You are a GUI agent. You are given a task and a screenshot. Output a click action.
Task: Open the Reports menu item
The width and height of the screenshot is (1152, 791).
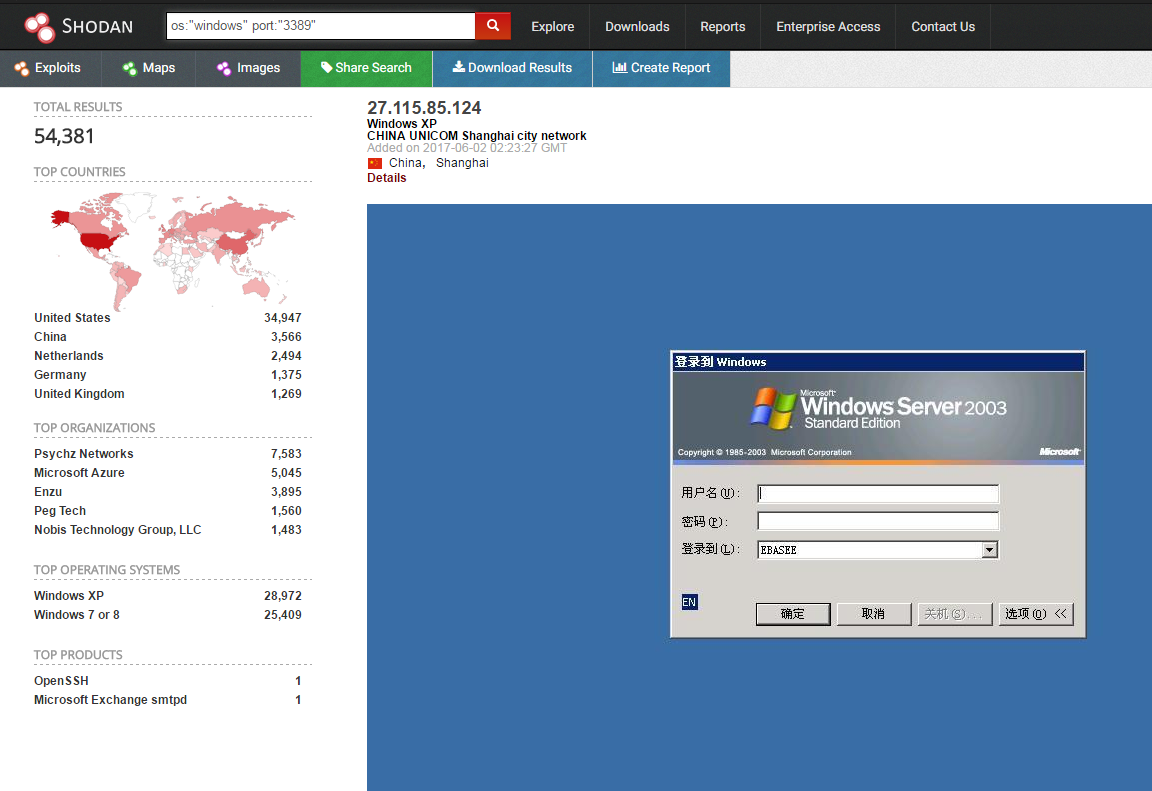click(722, 26)
